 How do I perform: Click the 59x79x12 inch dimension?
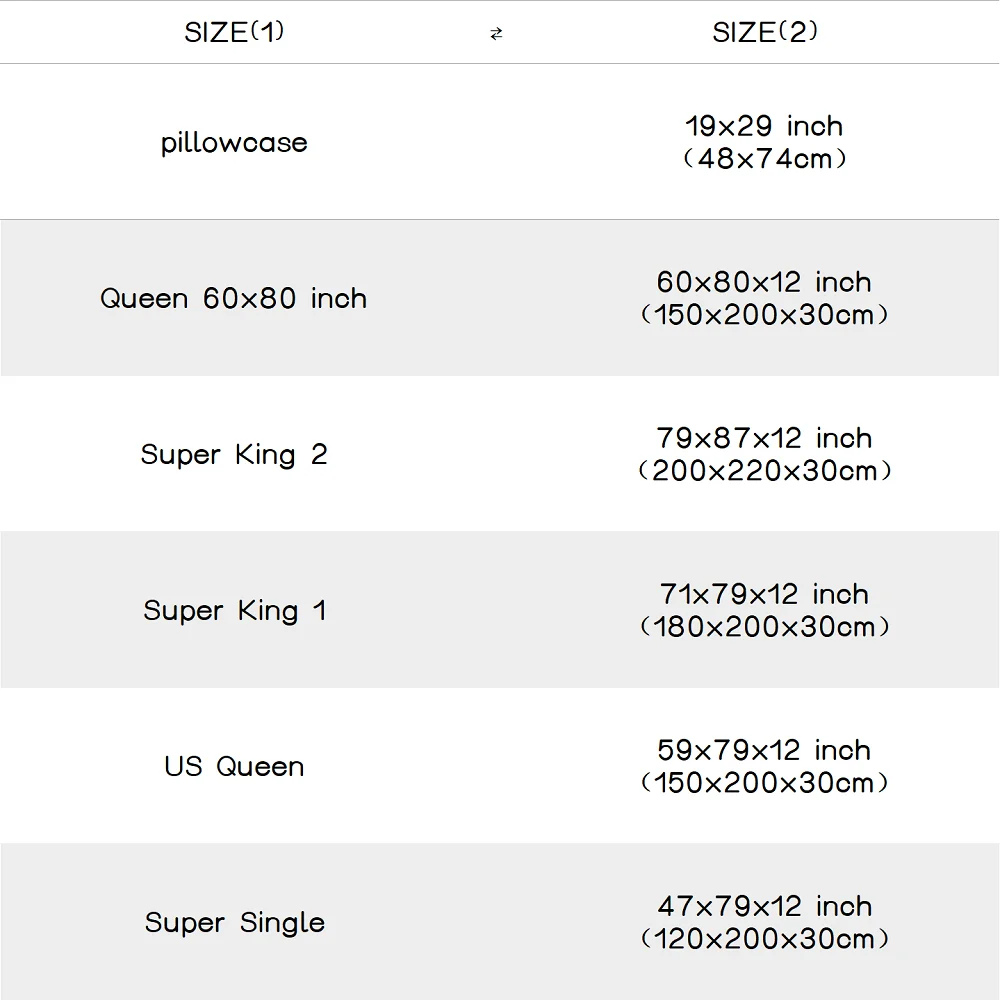pyautogui.click(x=764, y=750)
